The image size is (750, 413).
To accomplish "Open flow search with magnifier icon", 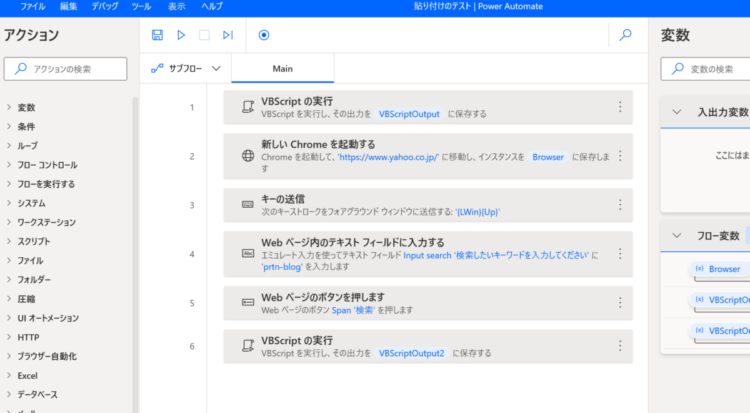I will tap(626, 35).
